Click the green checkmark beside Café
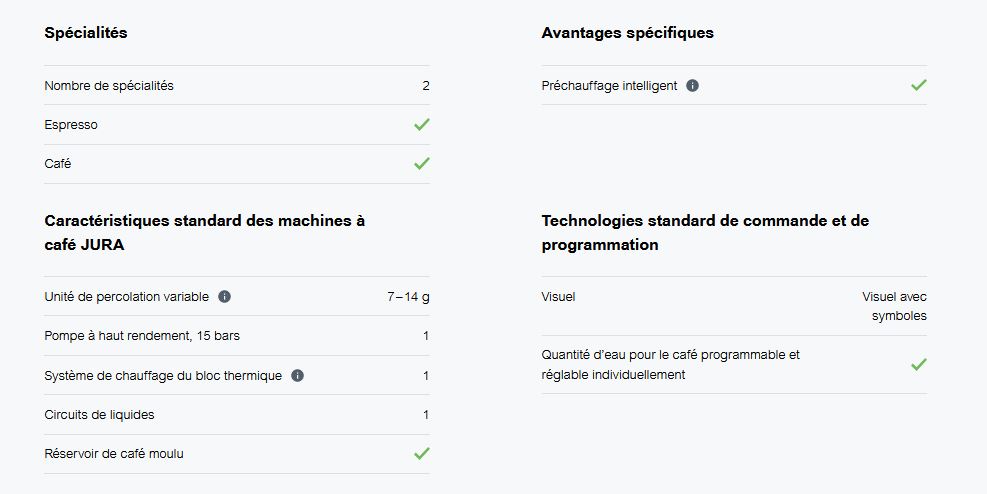The height and width of the screenshot is (494, 987). click(422, 164)
